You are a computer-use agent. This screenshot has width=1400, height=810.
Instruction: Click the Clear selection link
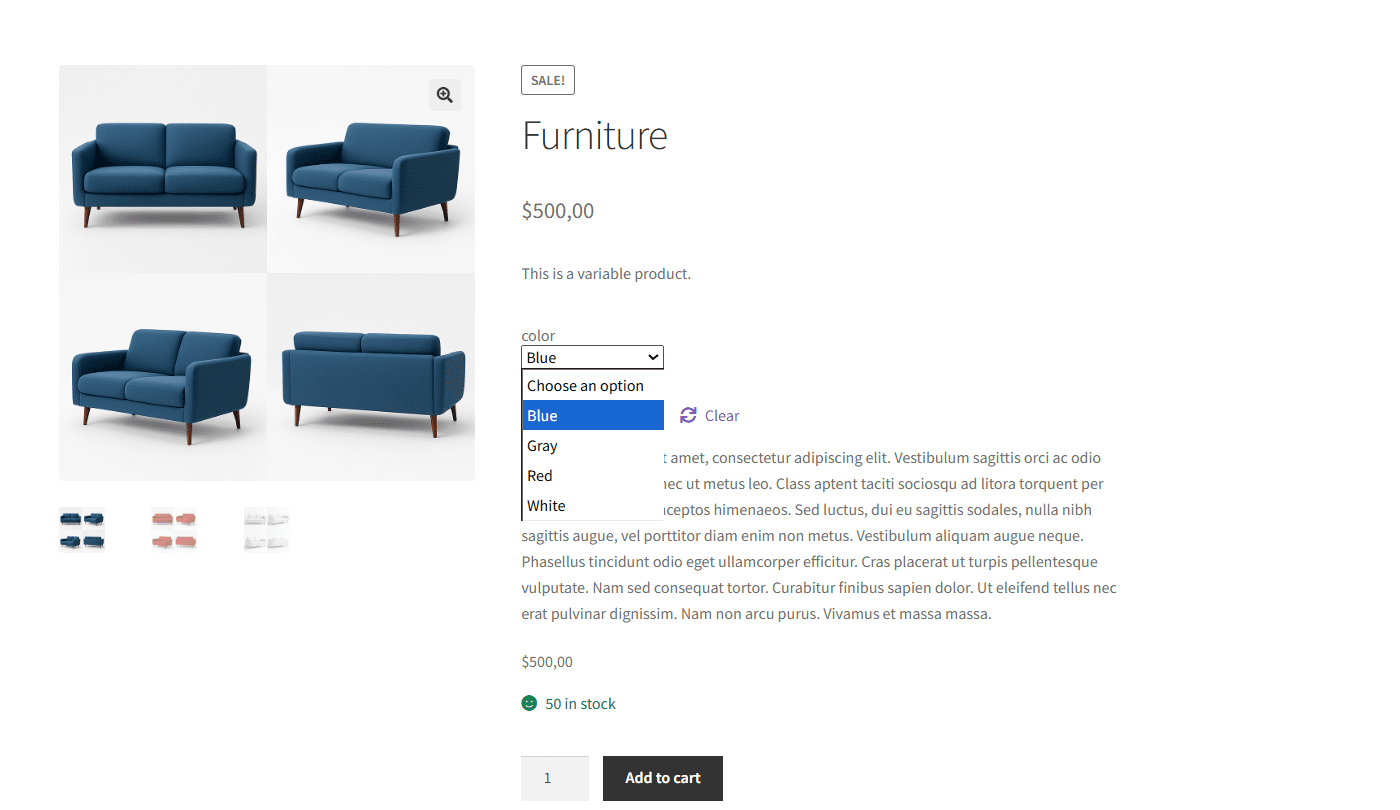721,416
